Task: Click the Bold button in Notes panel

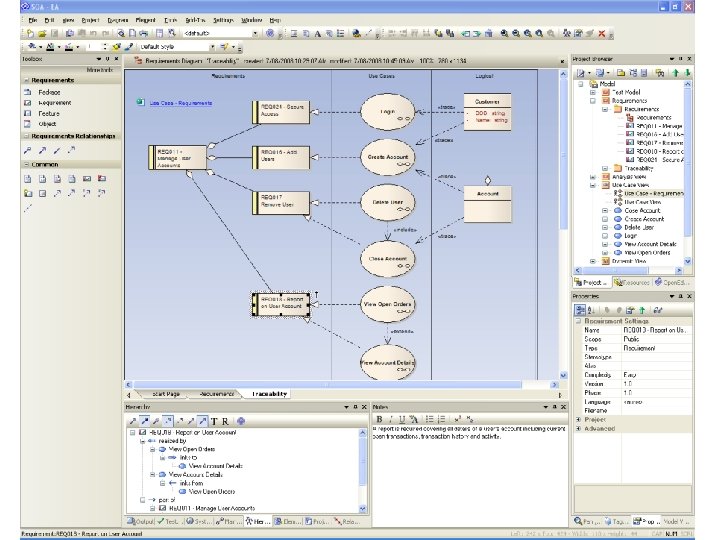Action: tap(379, 420)
